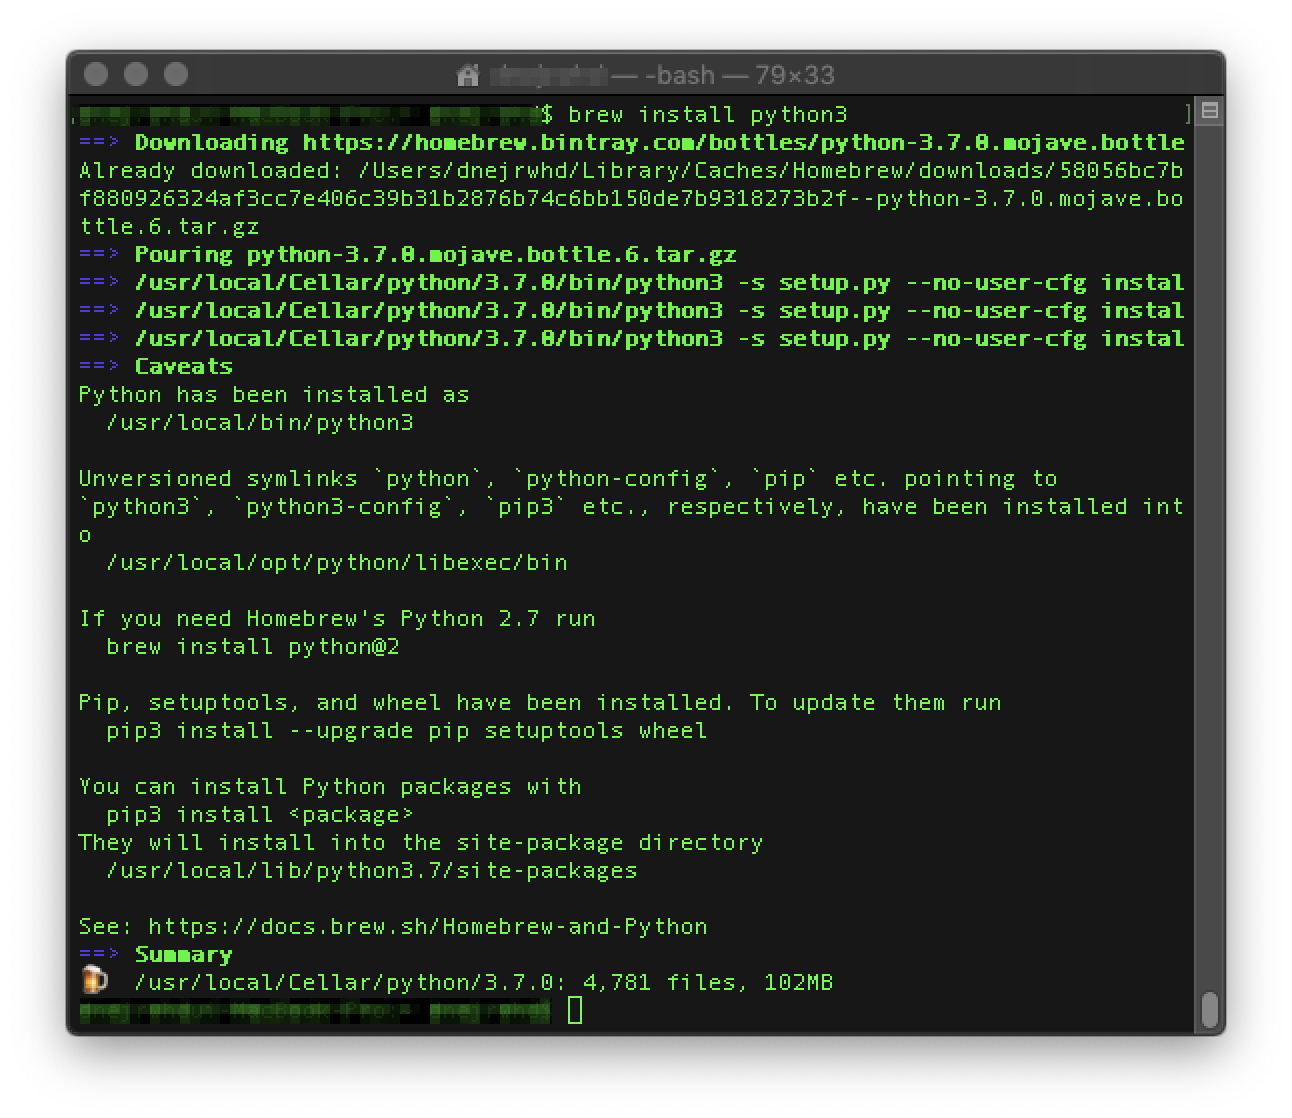The image size is (1292, 1118).
Task: Zoom the Terminal window to full size
Action: click(176, 74)
